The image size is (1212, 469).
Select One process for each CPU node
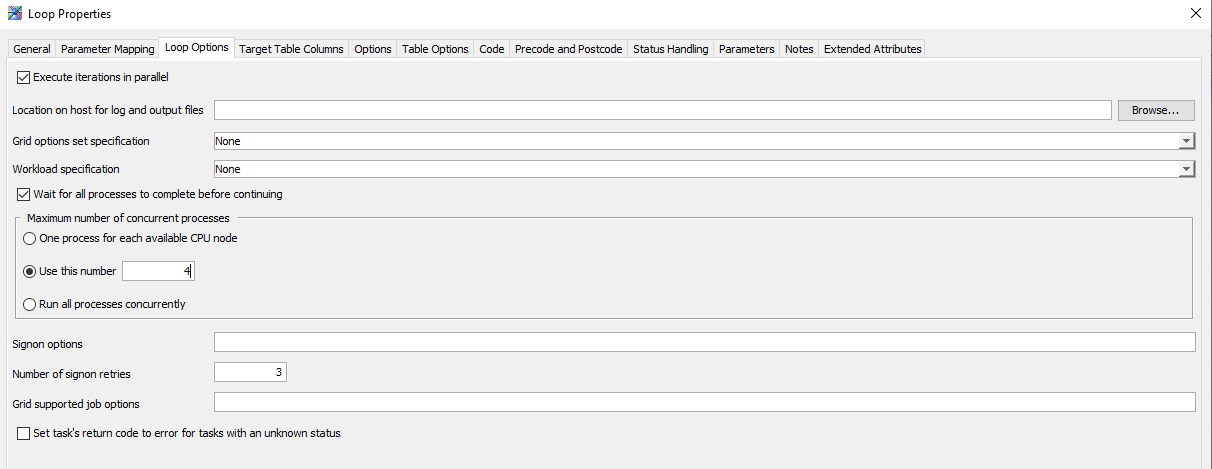30,238
